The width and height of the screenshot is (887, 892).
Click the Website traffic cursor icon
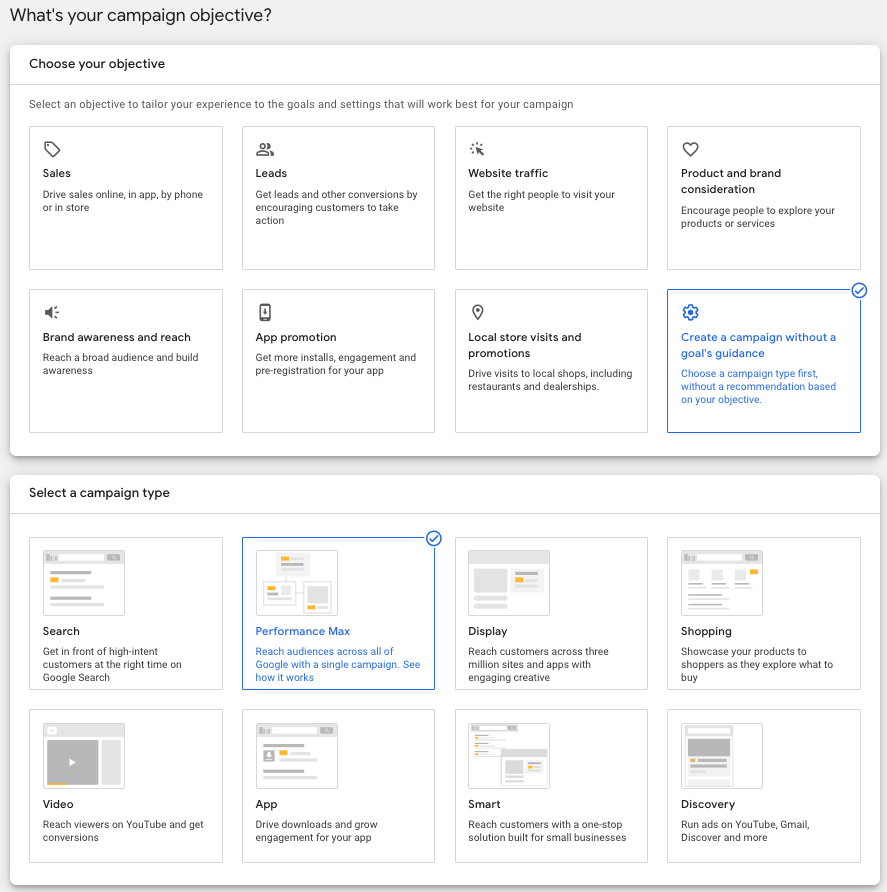click(477, 149)
